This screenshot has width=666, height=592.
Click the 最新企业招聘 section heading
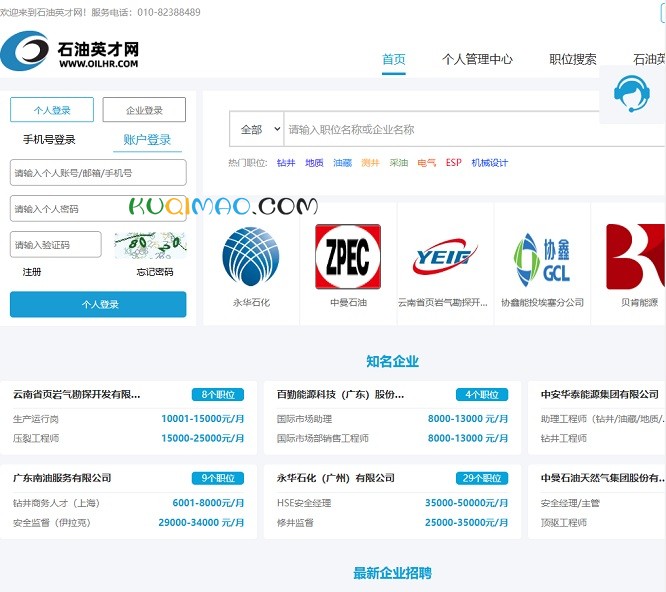[x=392, y=573]
